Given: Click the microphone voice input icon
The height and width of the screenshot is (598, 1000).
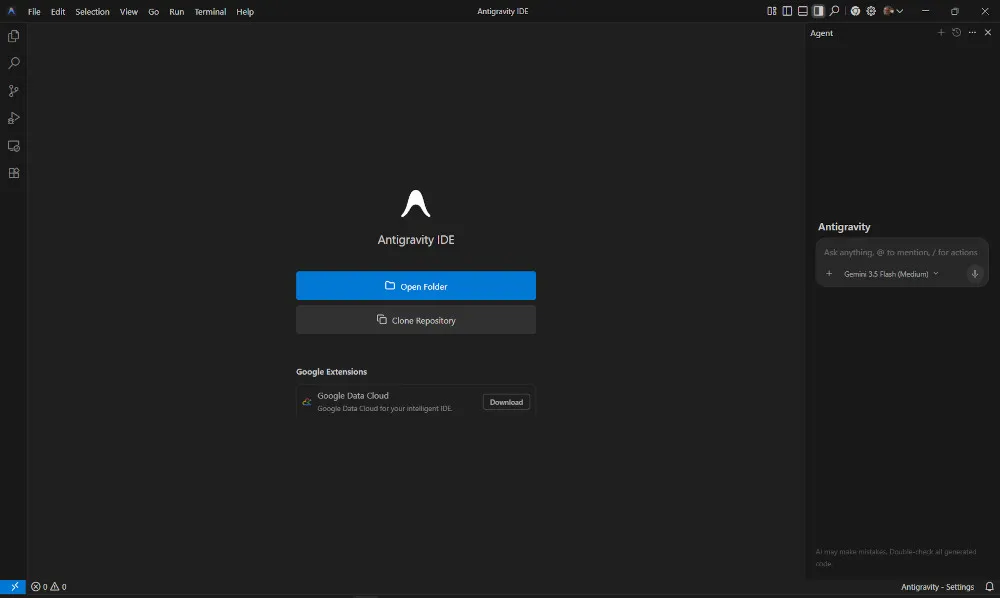Looking at the screenshot, I should [974, 274].
